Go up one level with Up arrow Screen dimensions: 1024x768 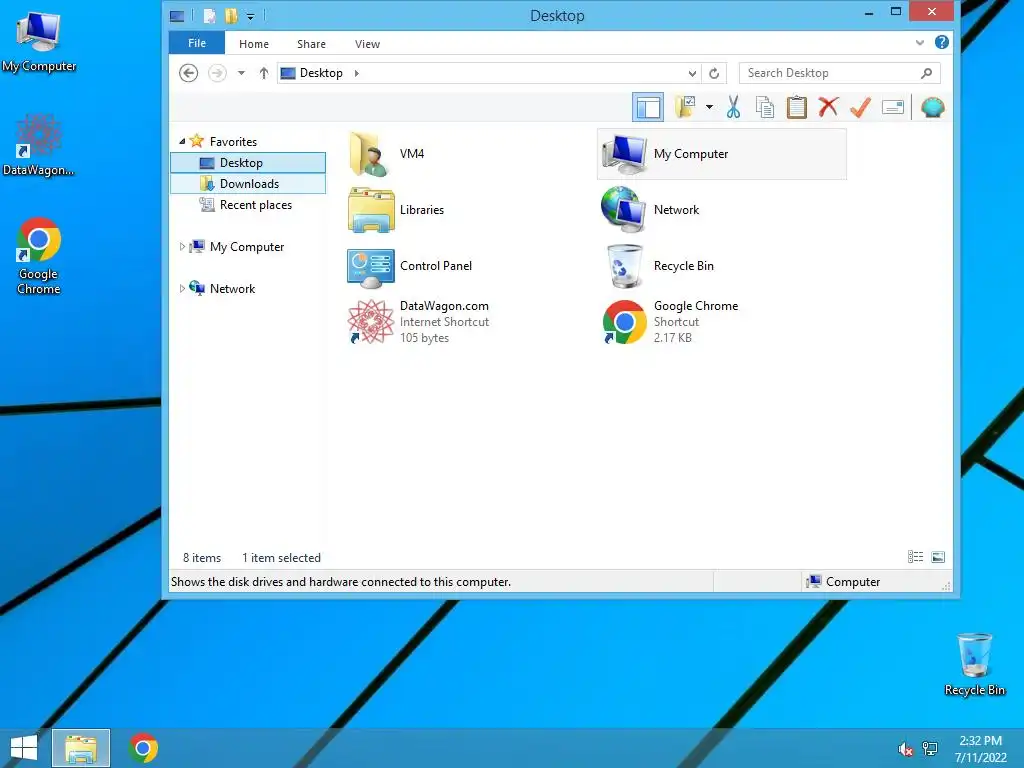[x=263, y=73]
